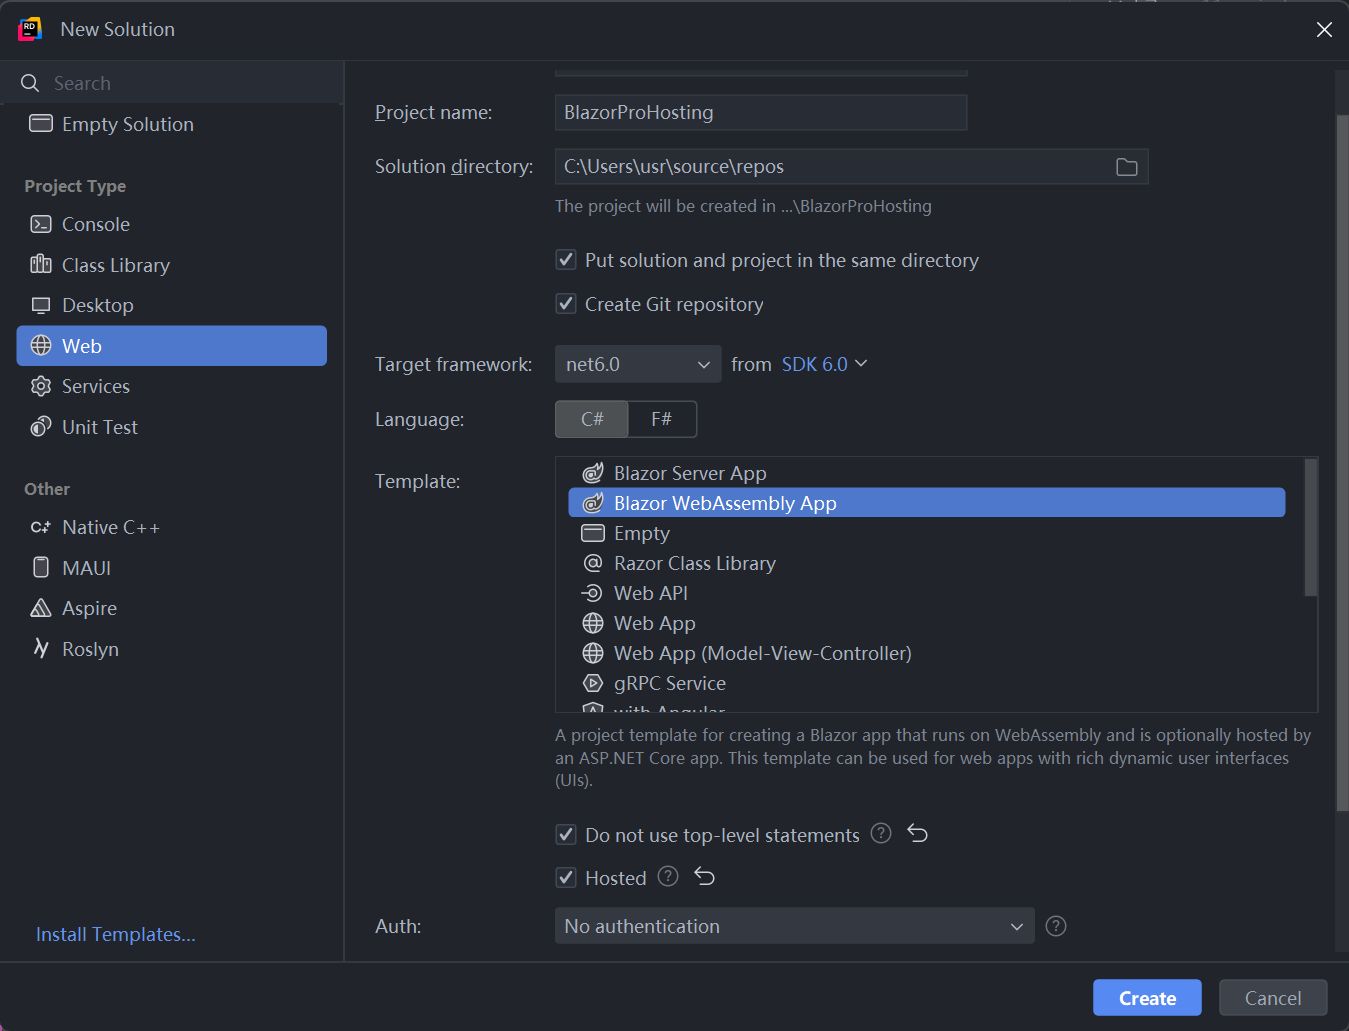Click the Blazor Server App template icon
1349x1031 pixels.
pos(593,473)
